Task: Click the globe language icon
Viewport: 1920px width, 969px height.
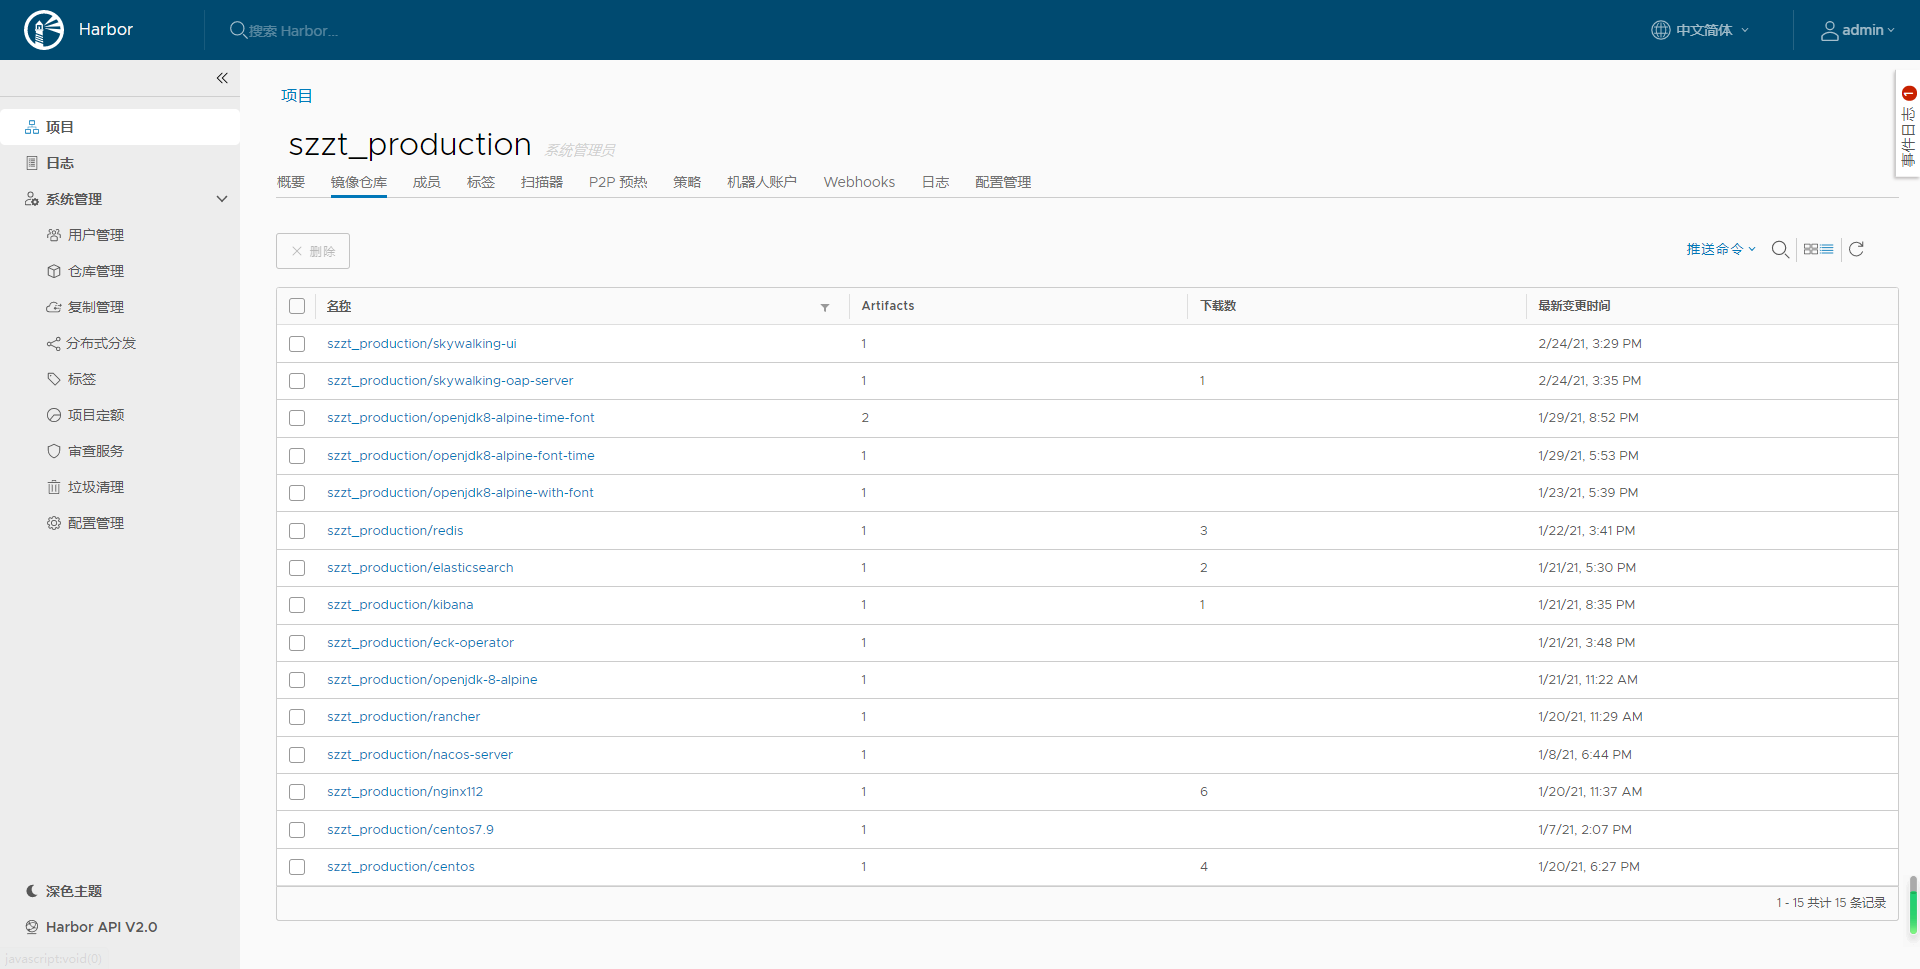Action: click(x=1660, y=30)
